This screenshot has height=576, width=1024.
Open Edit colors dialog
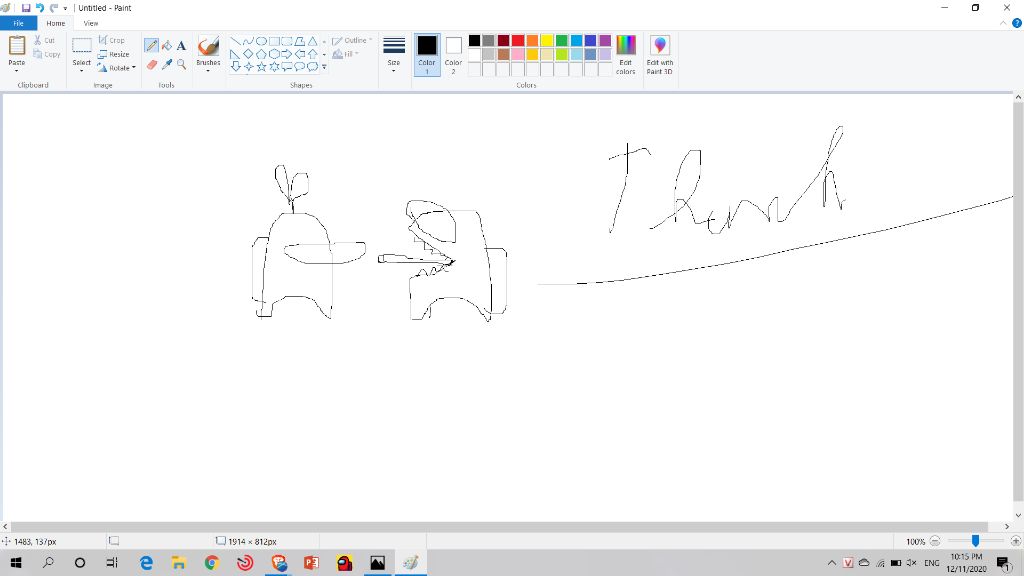[626, 54]
